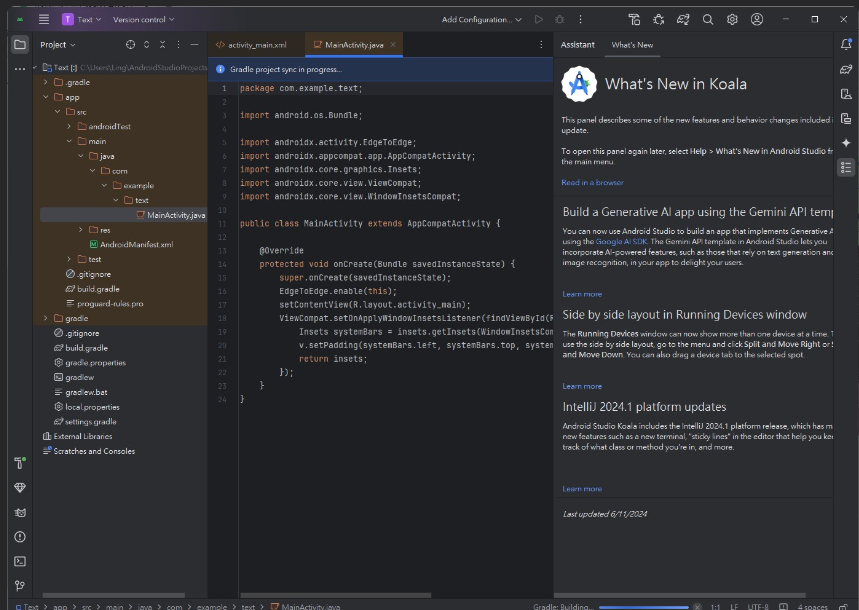The image size is (859, 610).
Task: Open Git version control tool window icon
Action: coord(20,585)
